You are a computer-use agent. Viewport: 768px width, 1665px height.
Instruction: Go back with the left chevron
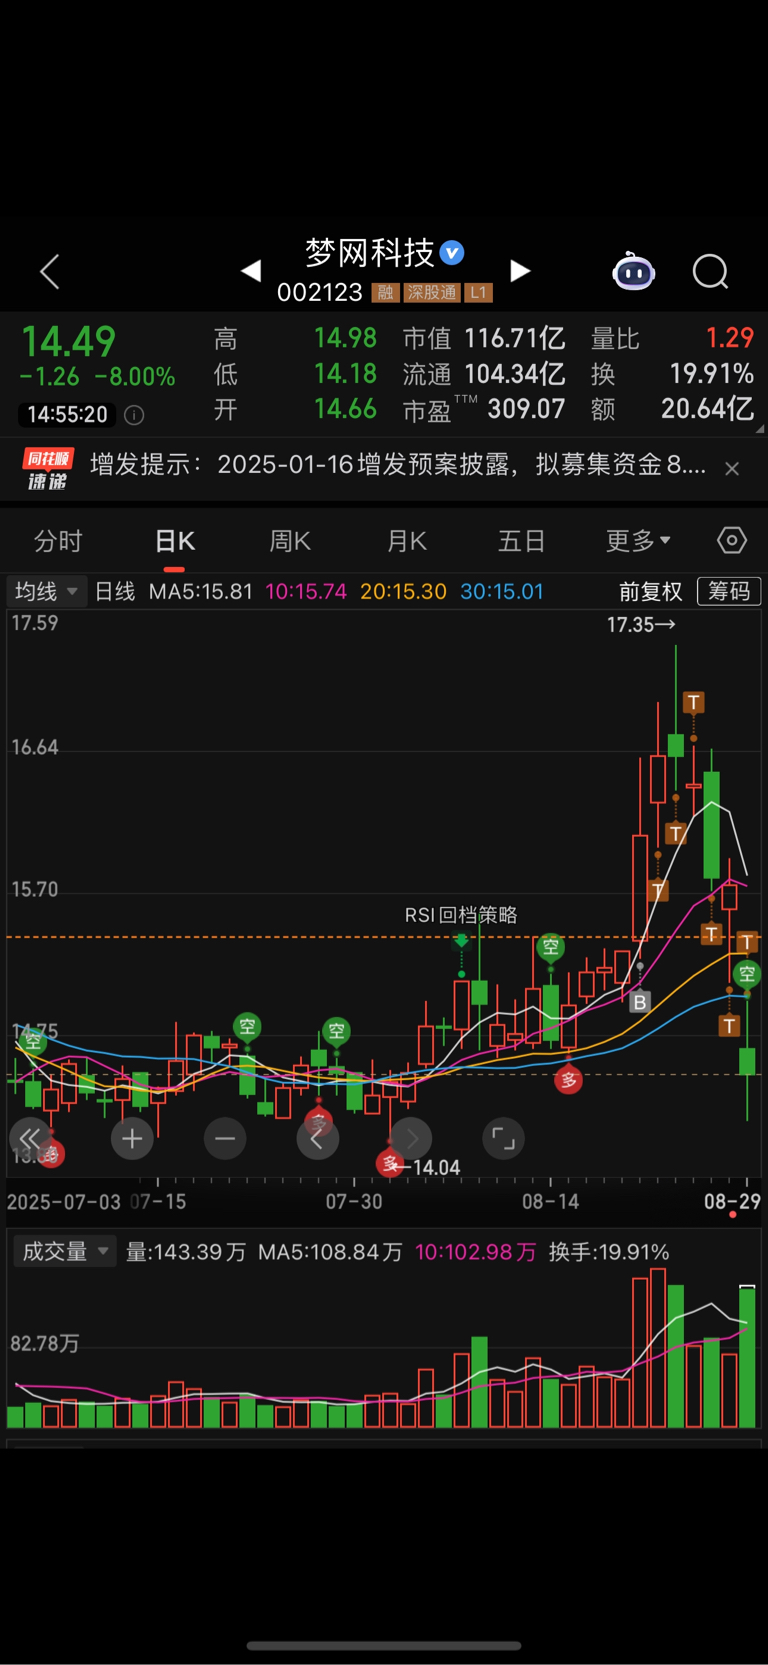(50, 271)
